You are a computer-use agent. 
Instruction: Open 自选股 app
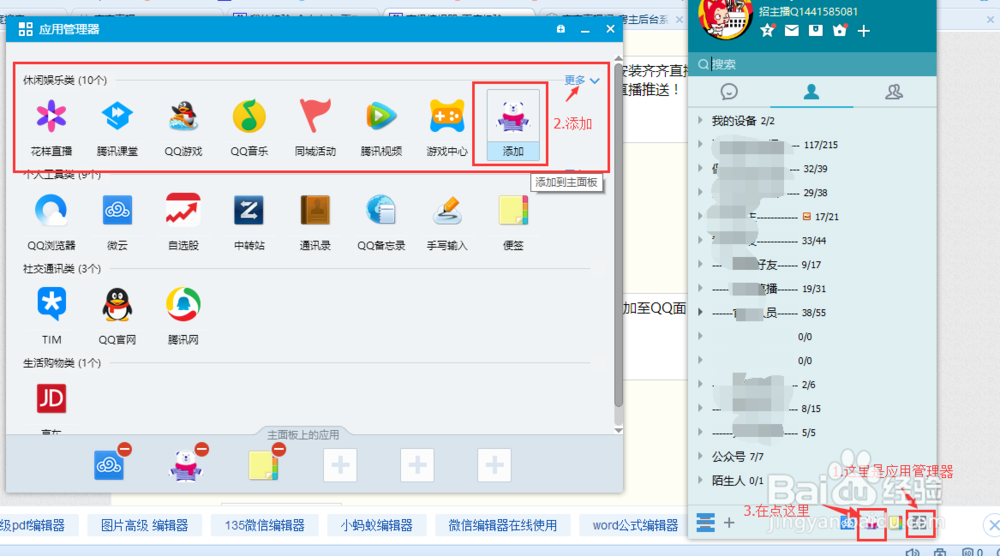point(184,211)
